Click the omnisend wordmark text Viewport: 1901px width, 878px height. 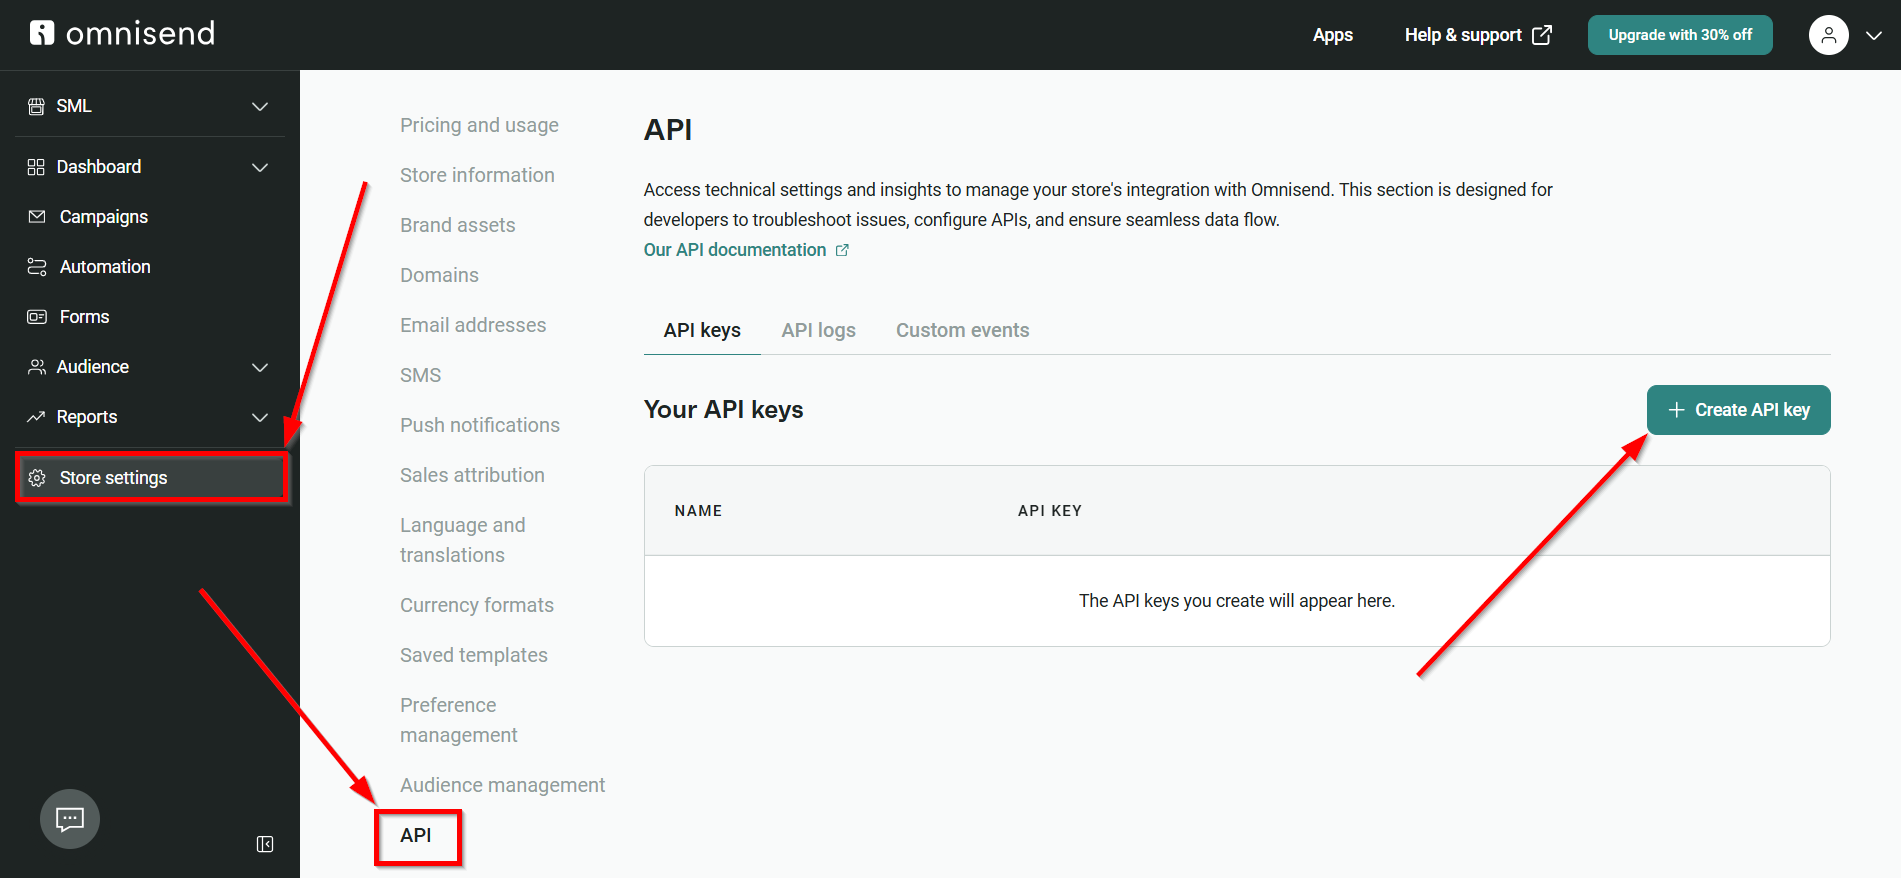[x=141, y=34]
